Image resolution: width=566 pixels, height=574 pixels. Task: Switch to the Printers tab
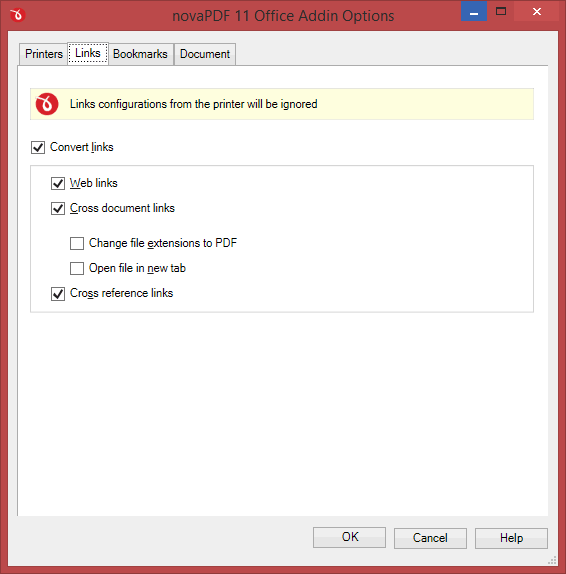pos(44,54)
